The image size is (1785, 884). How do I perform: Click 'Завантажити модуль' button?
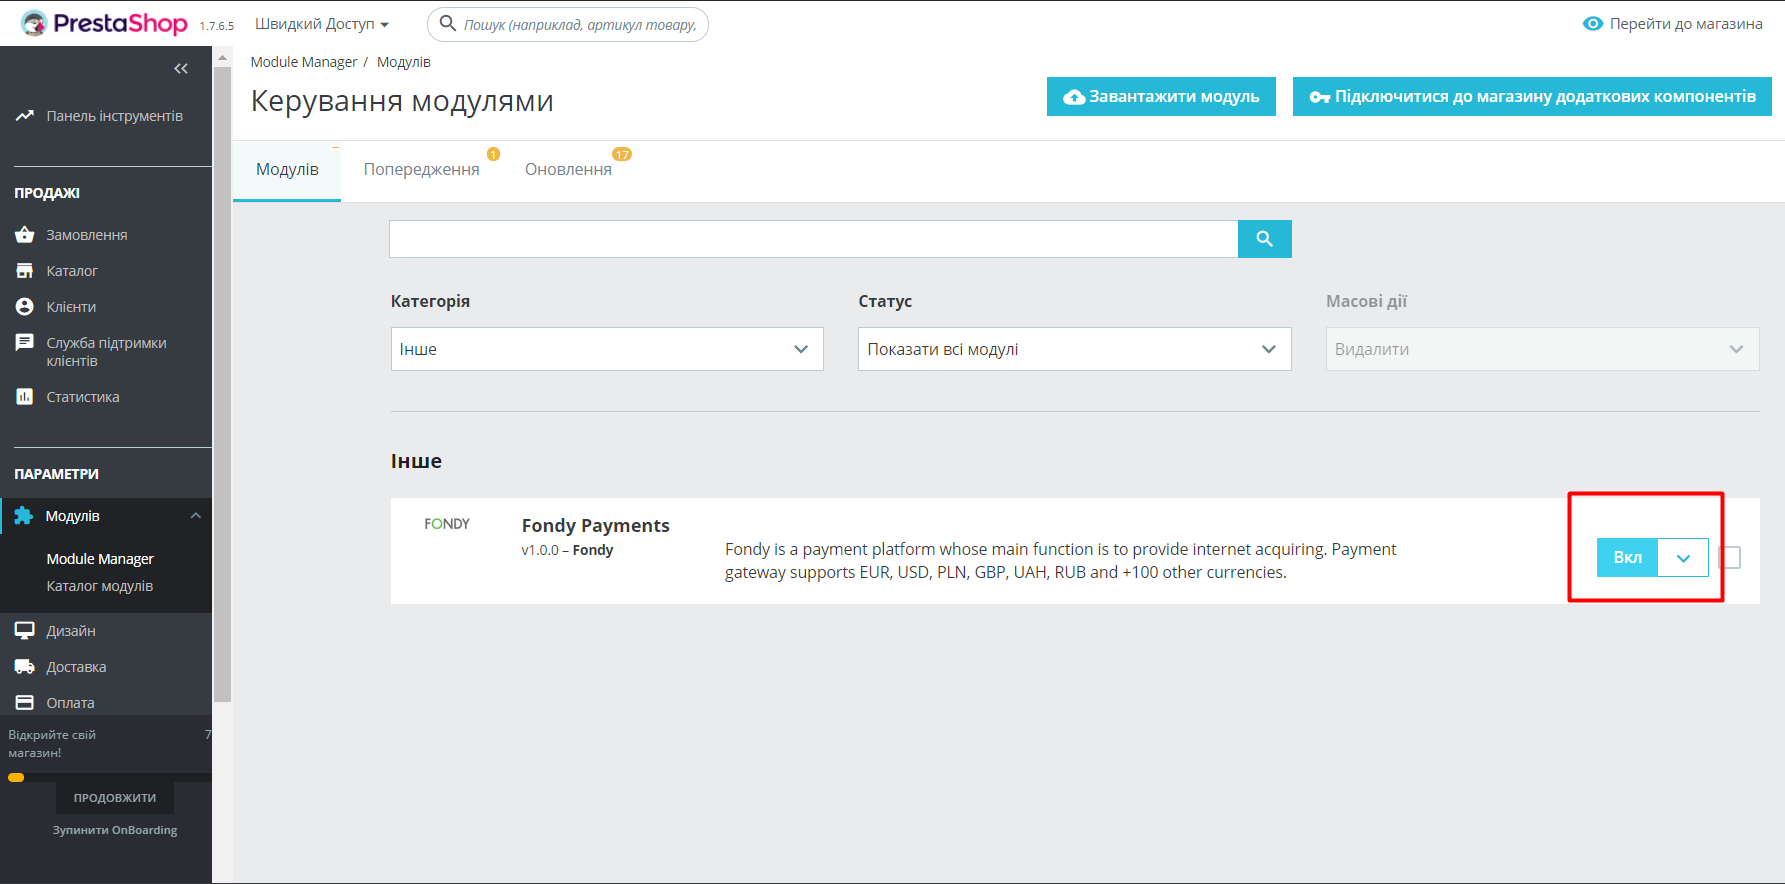point(1161,97)
